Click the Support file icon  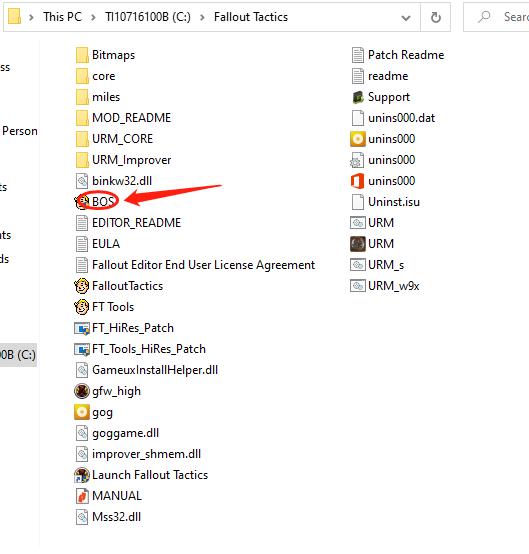(358, 97)
